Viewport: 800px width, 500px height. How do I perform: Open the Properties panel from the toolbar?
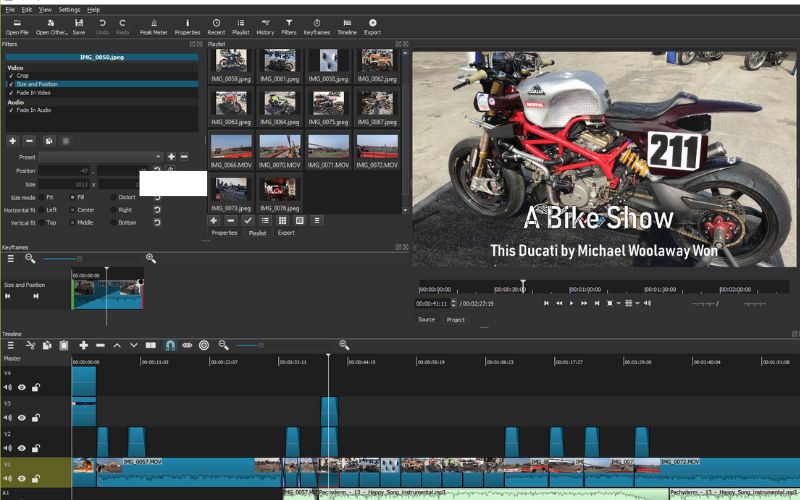click(187, 27)
